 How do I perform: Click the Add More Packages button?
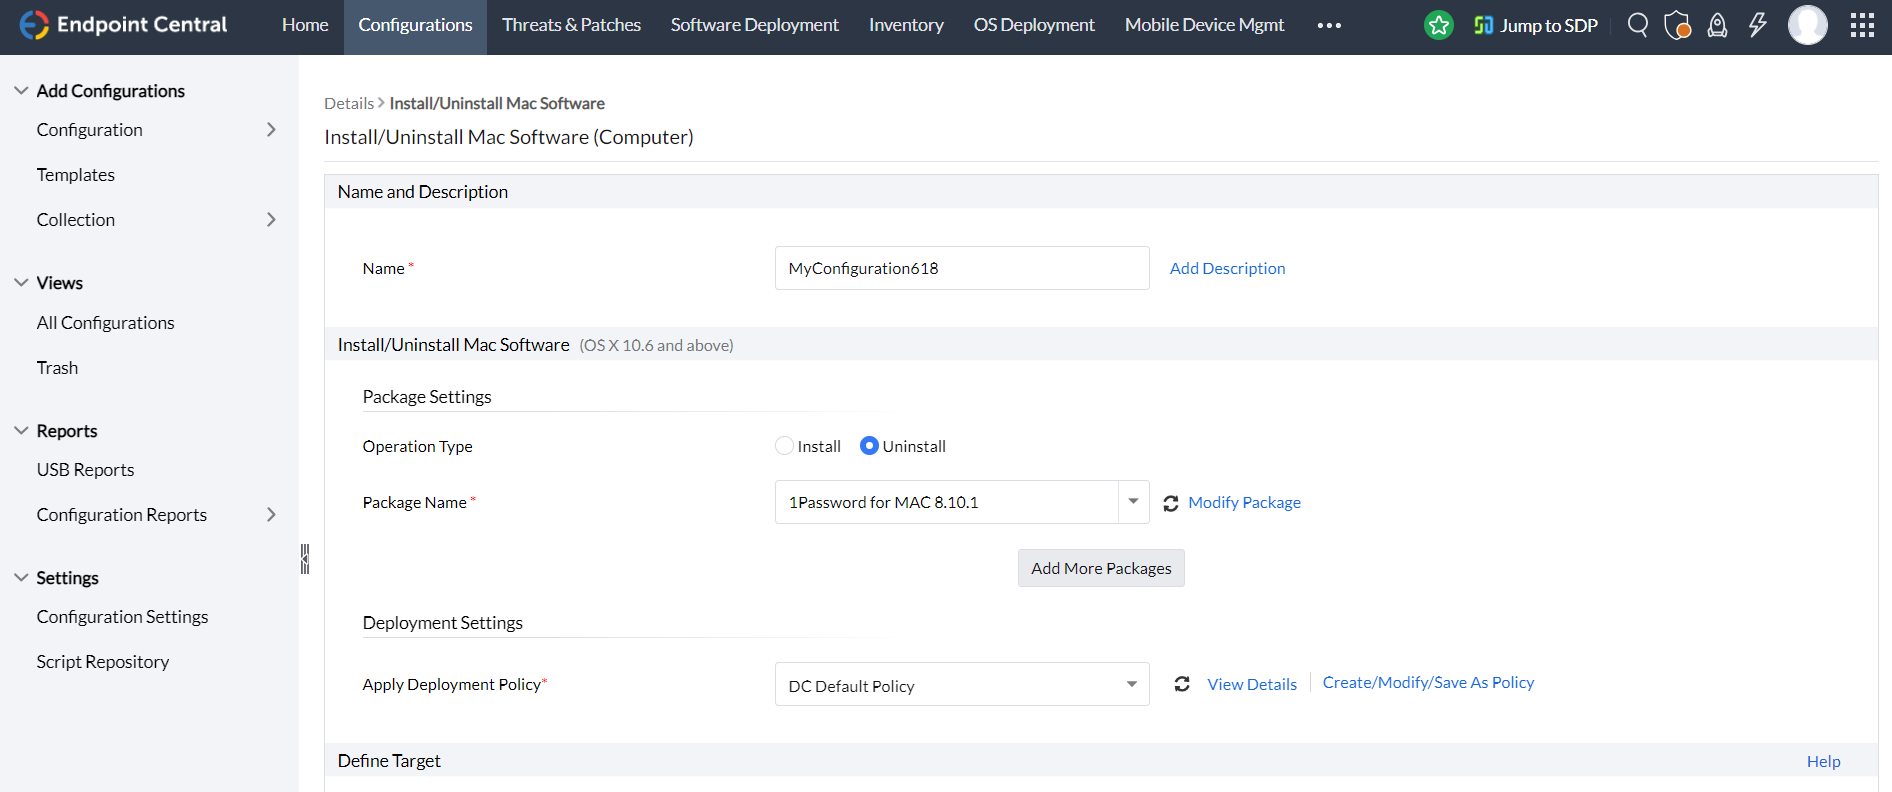point(1101,568)
